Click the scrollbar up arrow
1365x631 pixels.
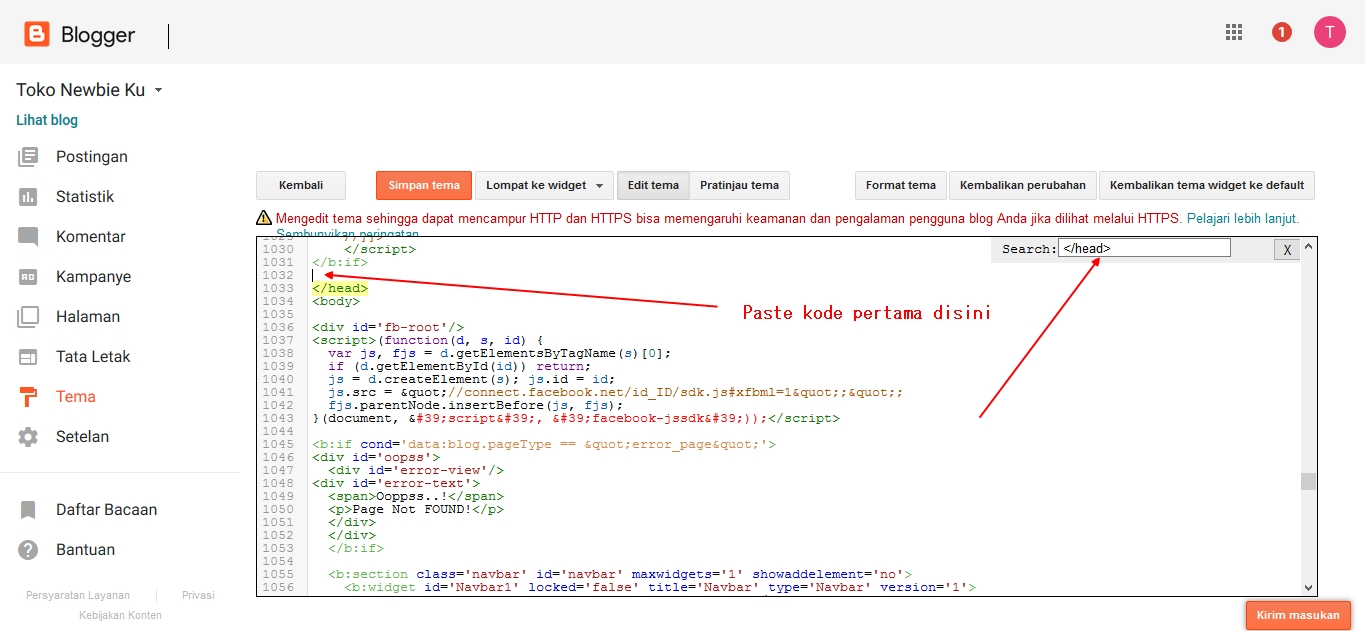point(1308,245)
